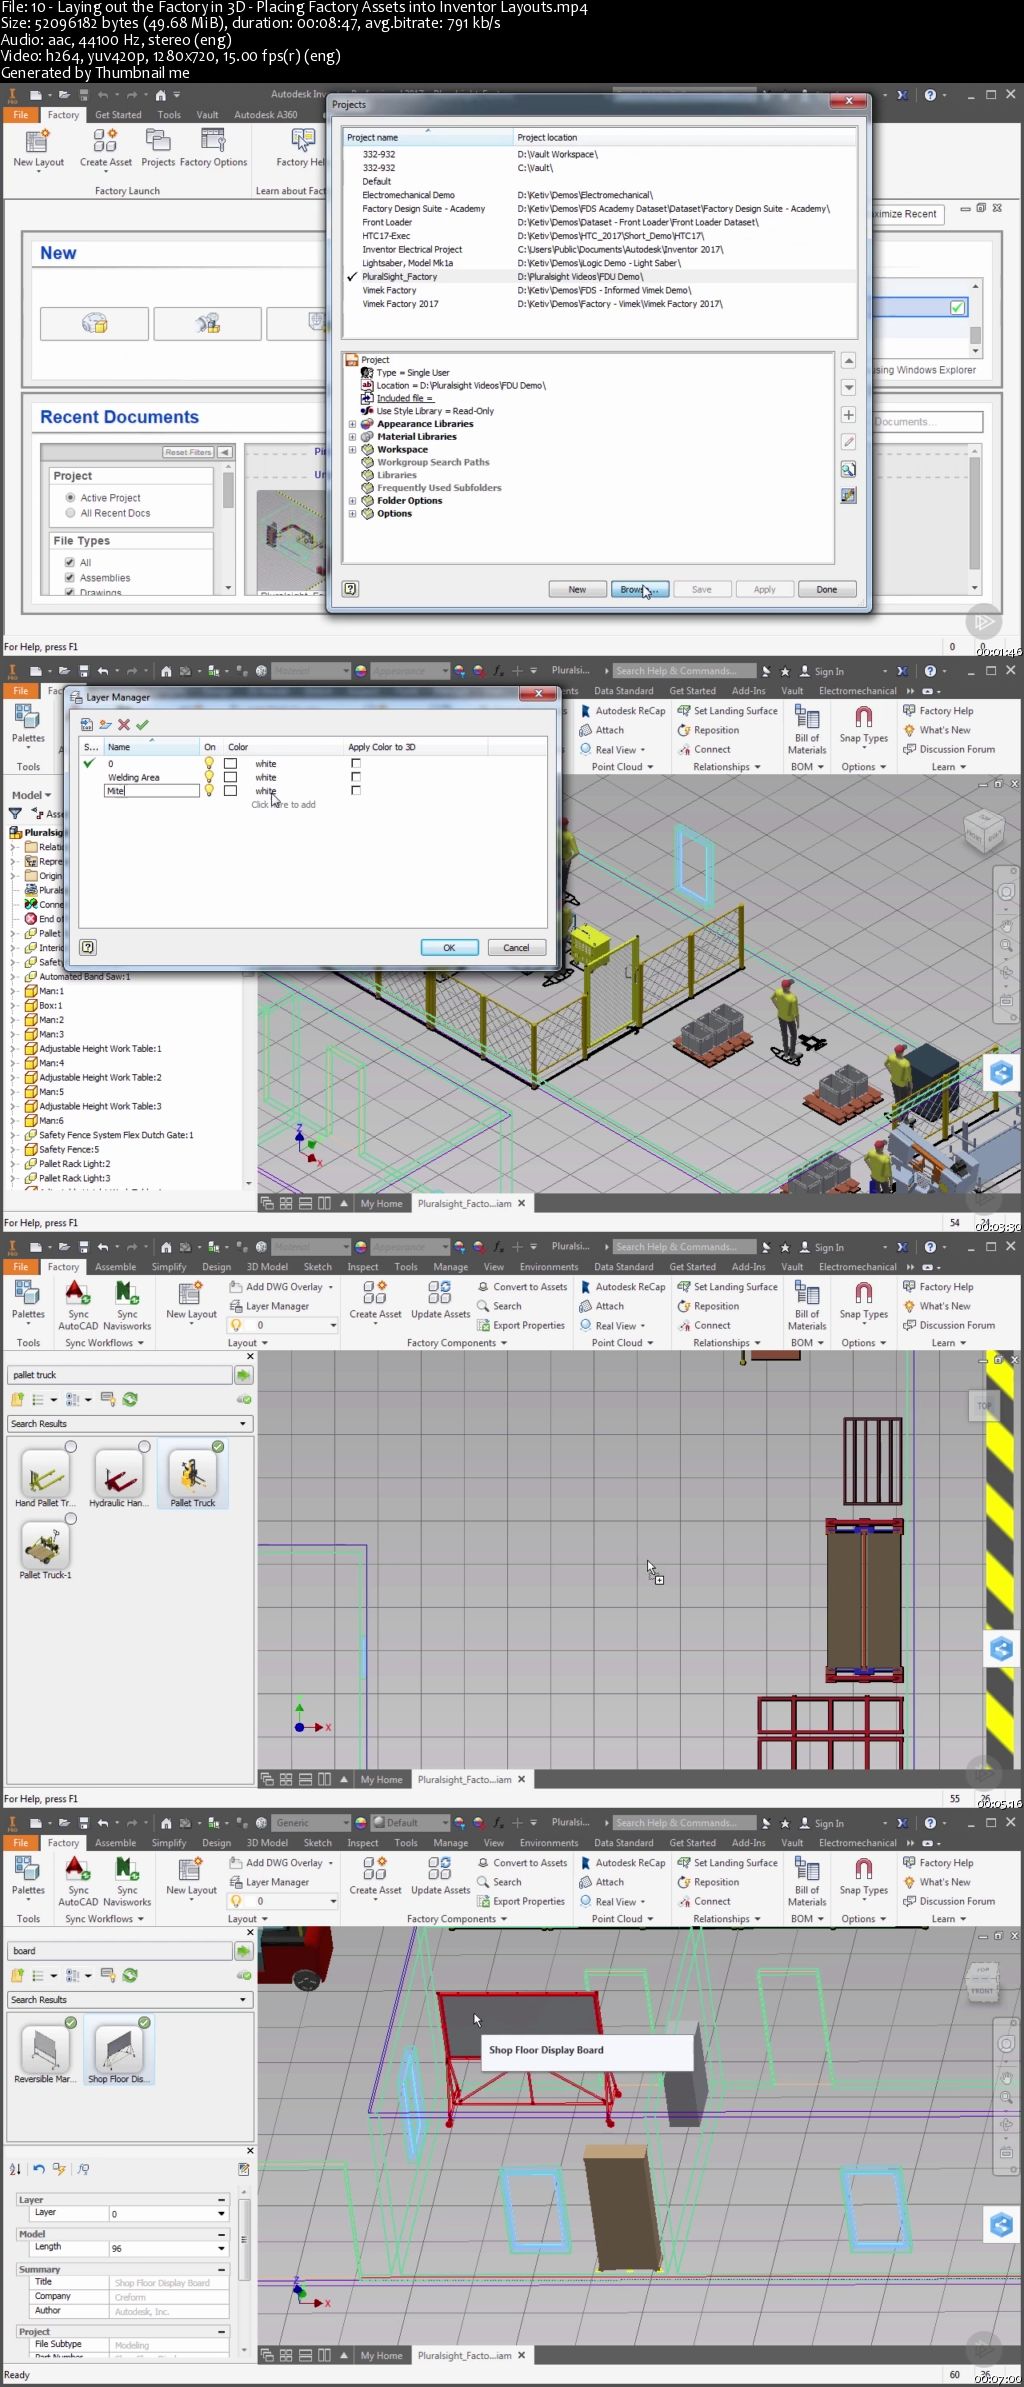Select PluralSight_Factory row in Projects list
Screen dimensions: 1024x2387
pyautogui.click(x=600, y=277)
